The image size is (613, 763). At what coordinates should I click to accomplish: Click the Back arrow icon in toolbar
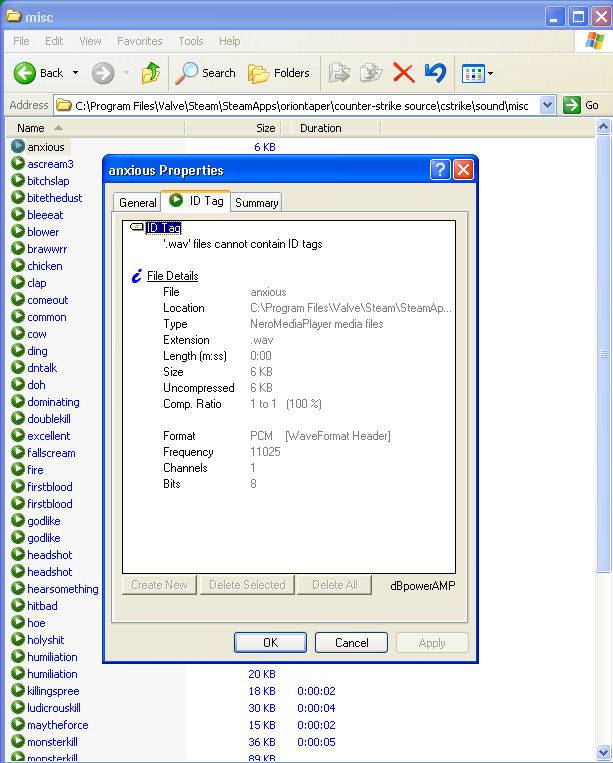coord(25,73)
